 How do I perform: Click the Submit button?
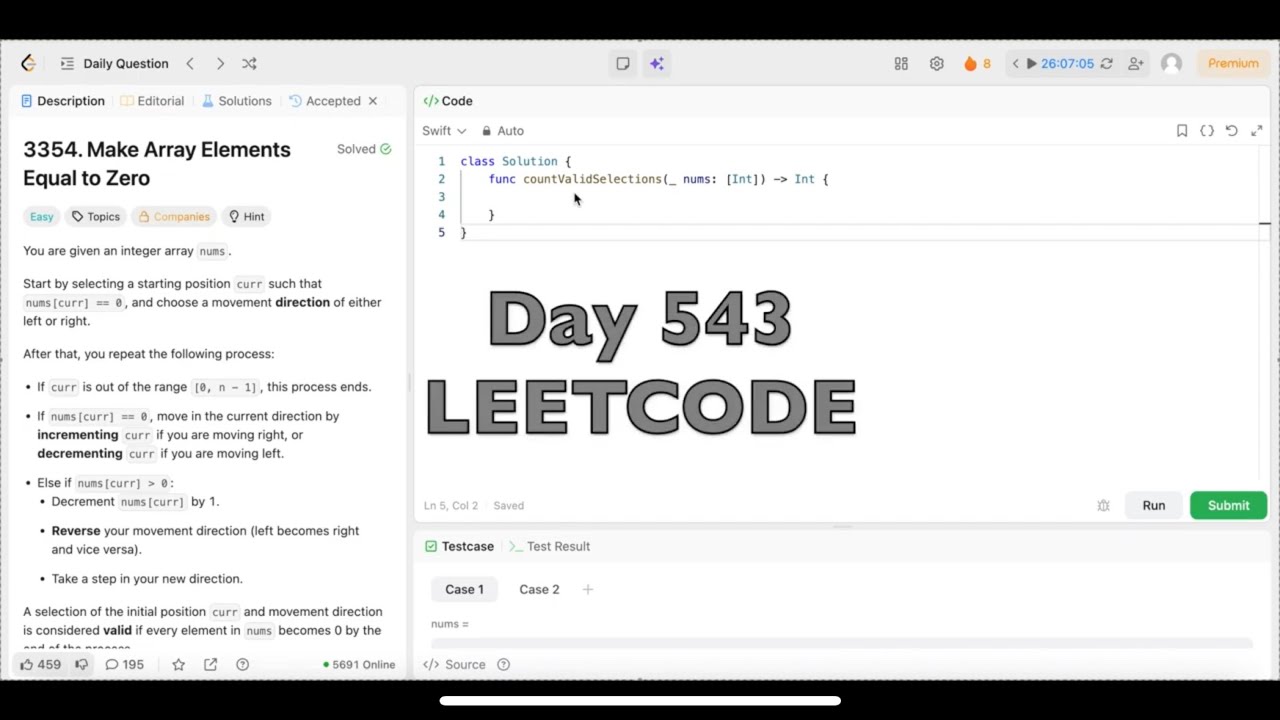tap(1228, 506)
